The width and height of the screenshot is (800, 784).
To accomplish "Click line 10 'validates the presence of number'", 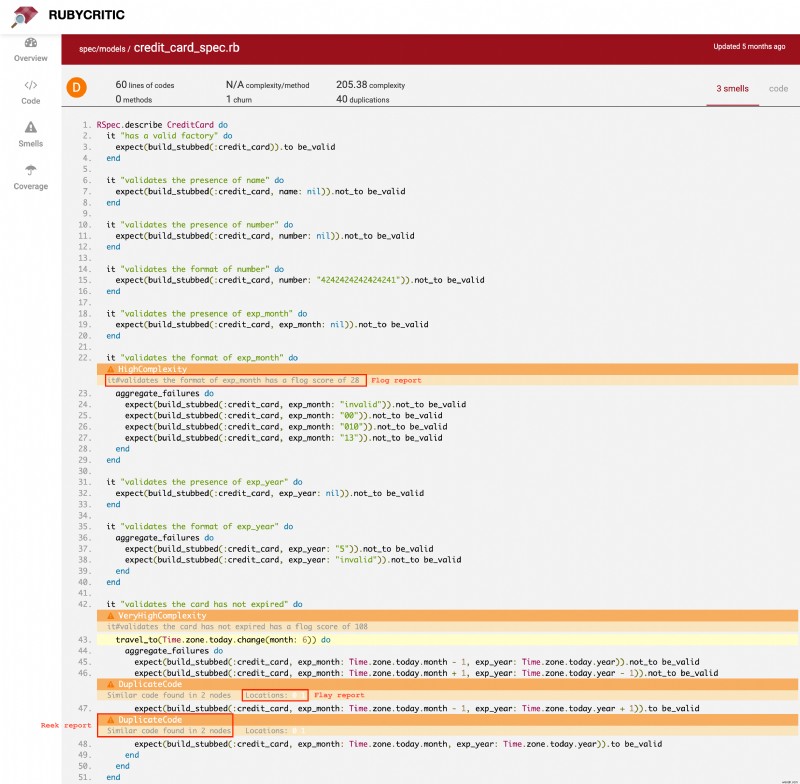I will point(199,224).
